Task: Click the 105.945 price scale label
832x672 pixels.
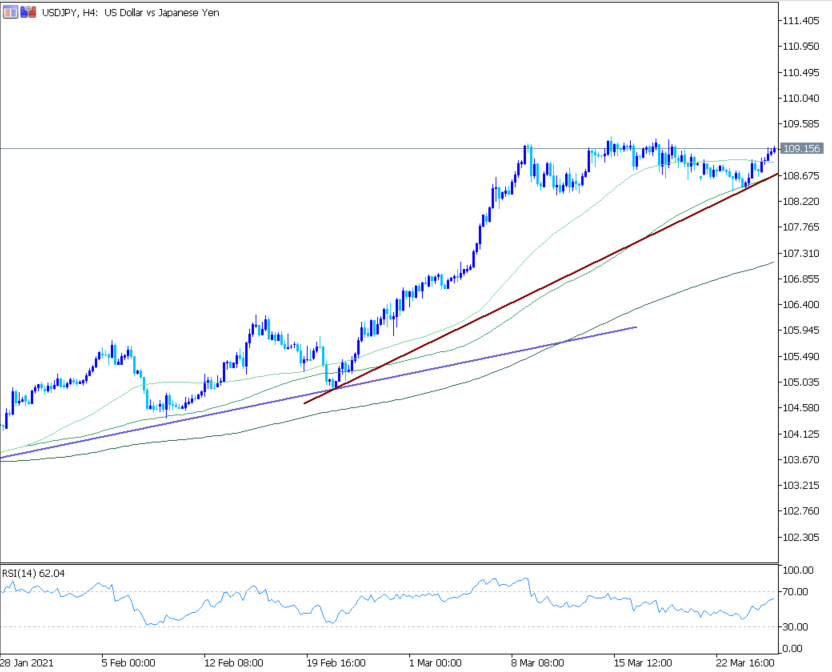Action: [x=802, y=330]
